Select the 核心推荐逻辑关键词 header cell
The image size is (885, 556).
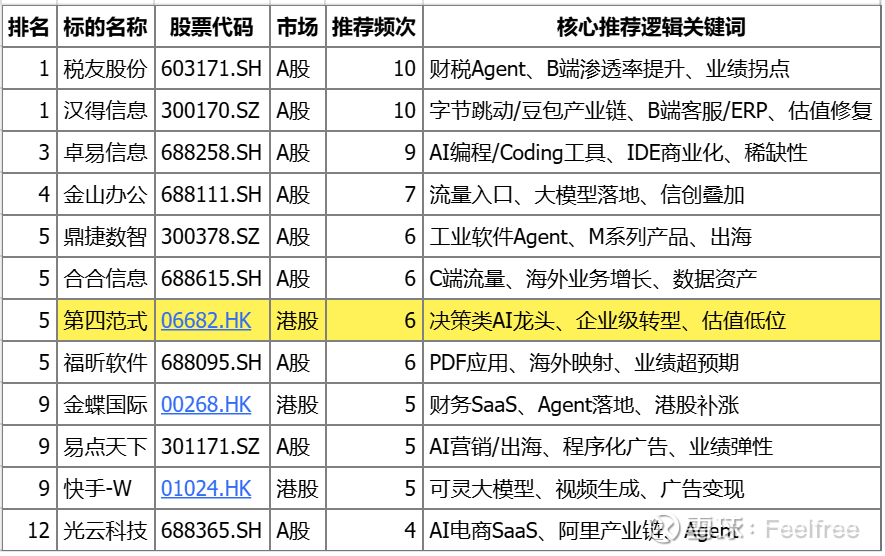pyautogui.click(x=651, y=27)
